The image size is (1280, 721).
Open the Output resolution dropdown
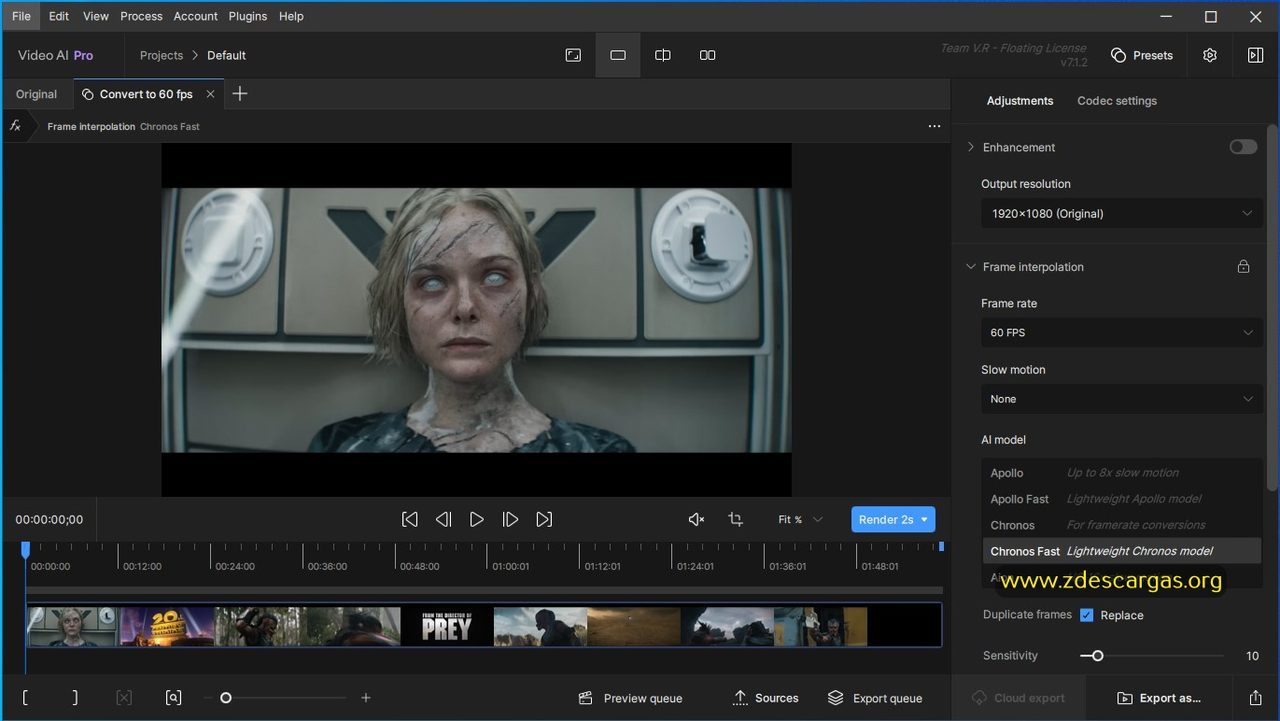click(x=1122, y=214)
